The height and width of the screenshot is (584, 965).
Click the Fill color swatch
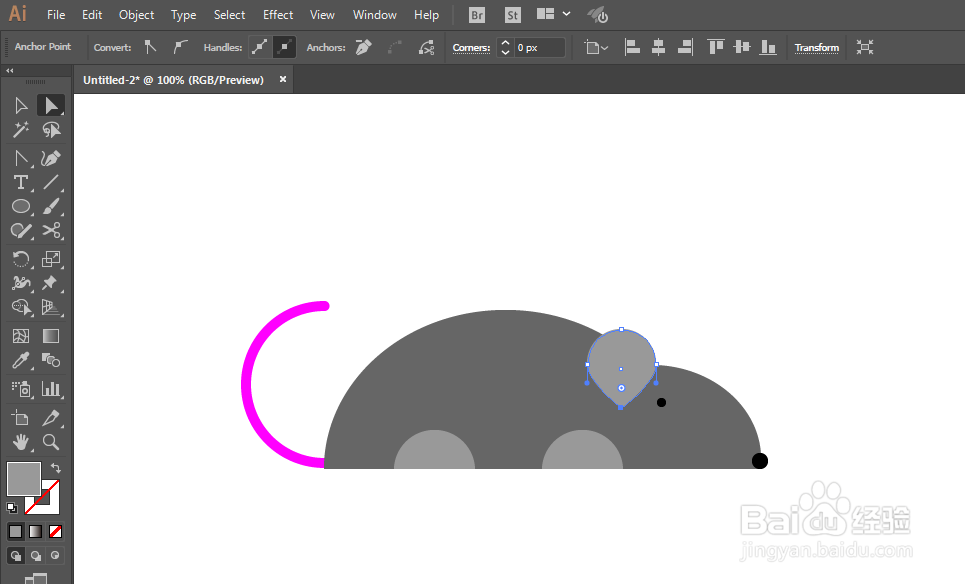pyautogui.click(x=23, y=479)
